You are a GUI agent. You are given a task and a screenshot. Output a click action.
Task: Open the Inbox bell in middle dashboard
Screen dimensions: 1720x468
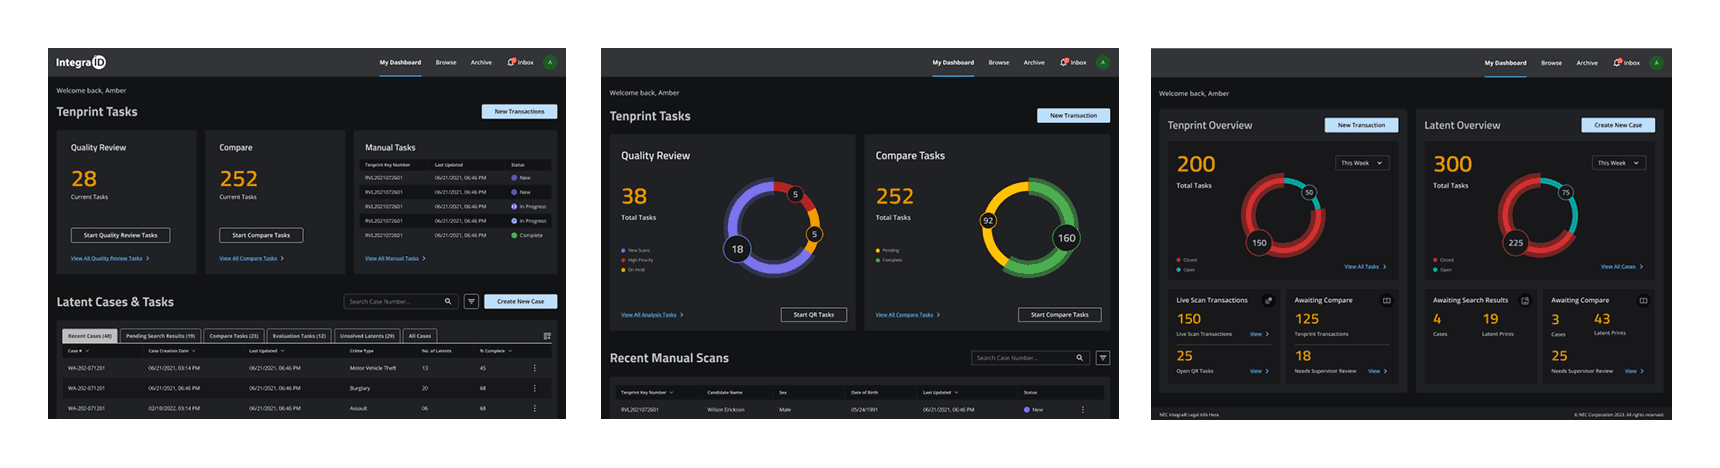[x=1065, y=62]
